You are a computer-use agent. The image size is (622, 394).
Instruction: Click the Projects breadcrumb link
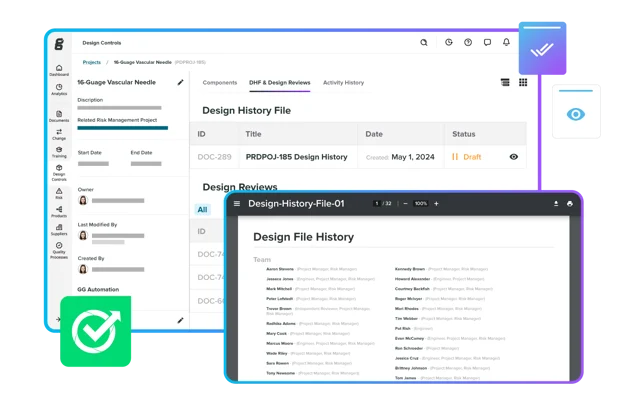pyautogui.click(x=92, y=62)
